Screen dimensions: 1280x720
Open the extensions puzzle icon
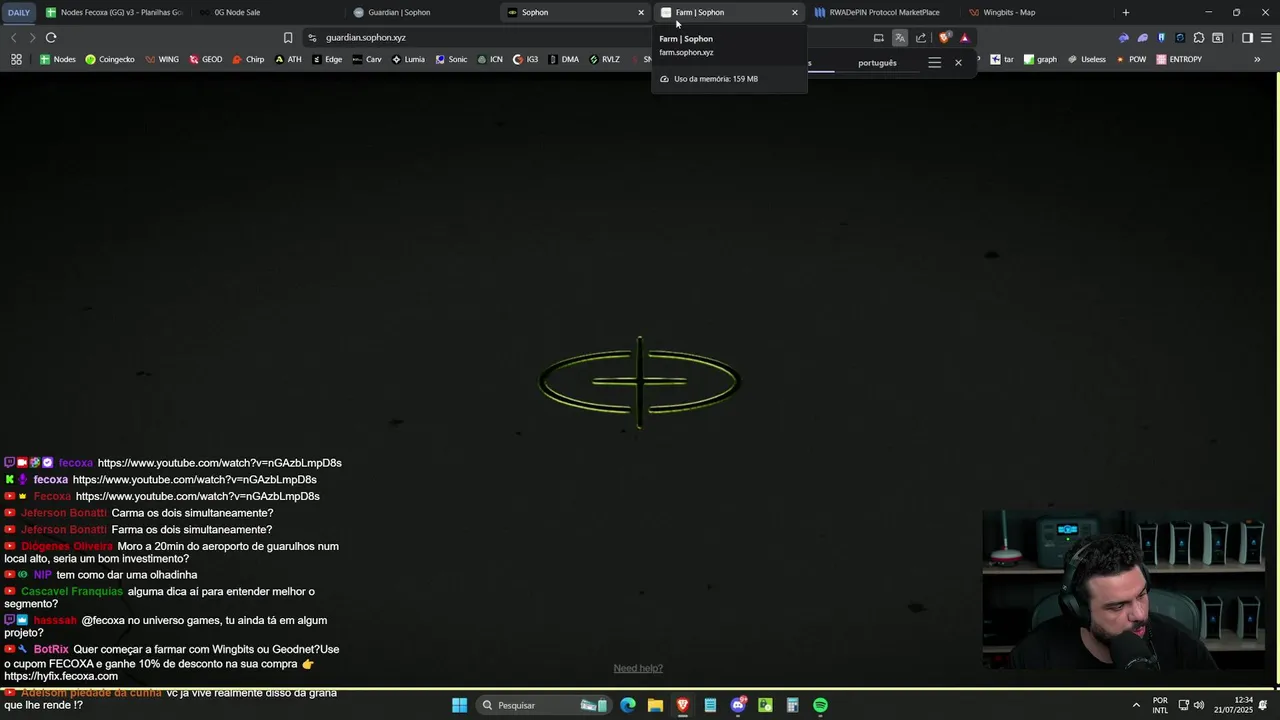point(1199,38)
